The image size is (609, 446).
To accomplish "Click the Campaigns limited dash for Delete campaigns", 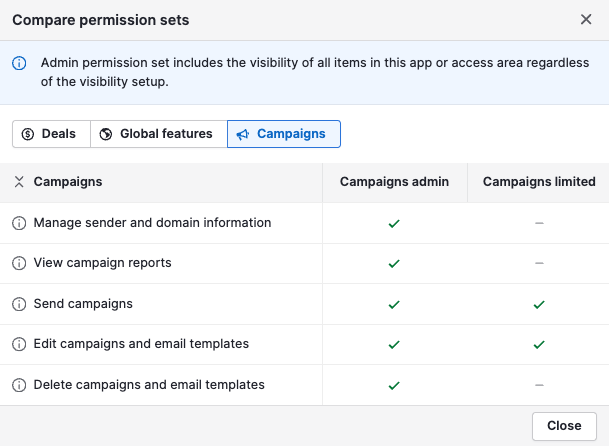I will (539, 385).
